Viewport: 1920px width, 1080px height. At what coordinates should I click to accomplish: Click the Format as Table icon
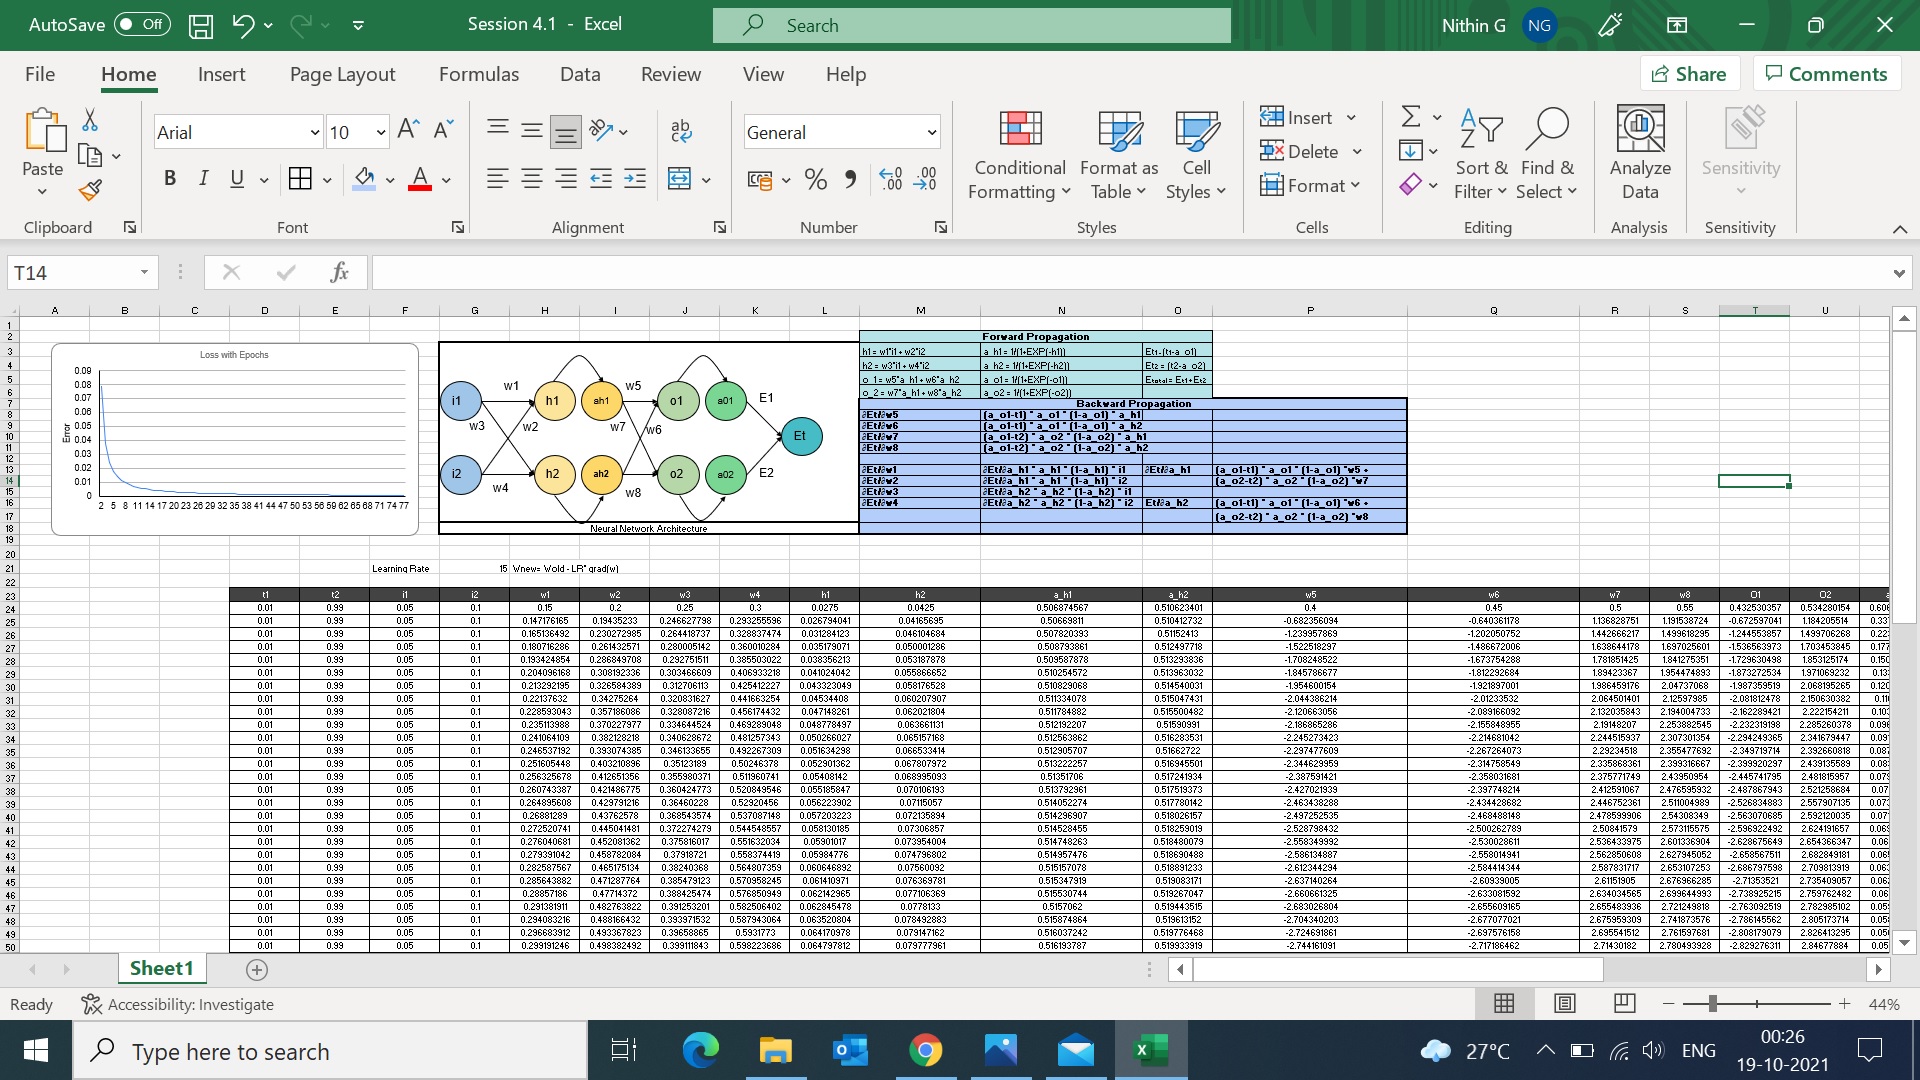pos(1118,155)
